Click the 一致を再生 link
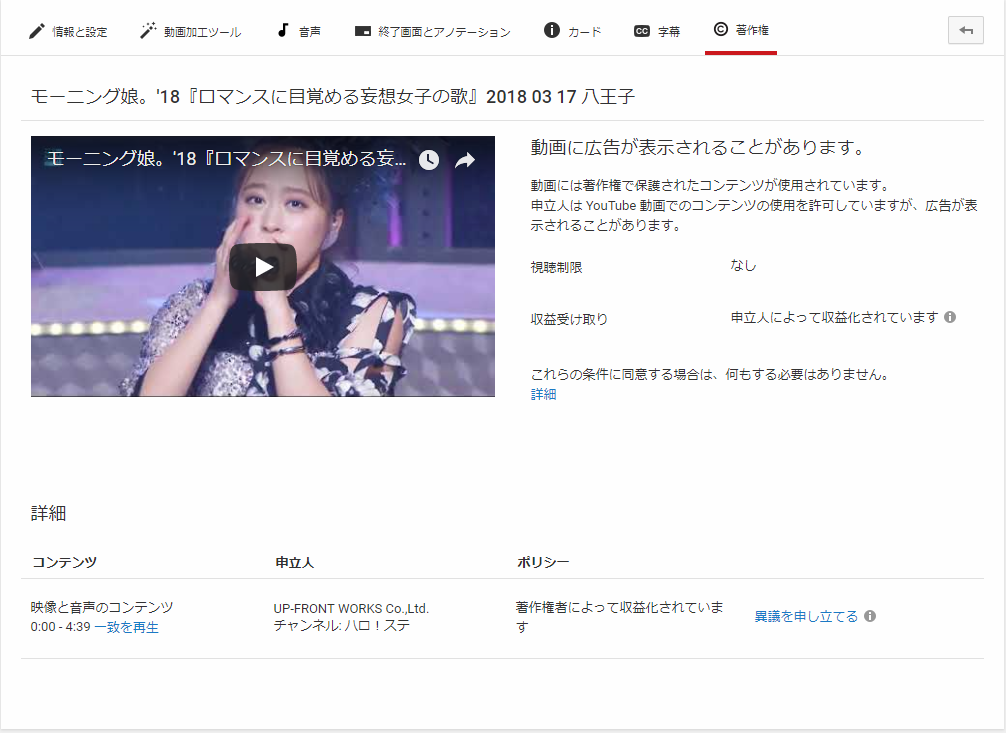The width and height of the screenshot is (1006, 733). (126, 628)
